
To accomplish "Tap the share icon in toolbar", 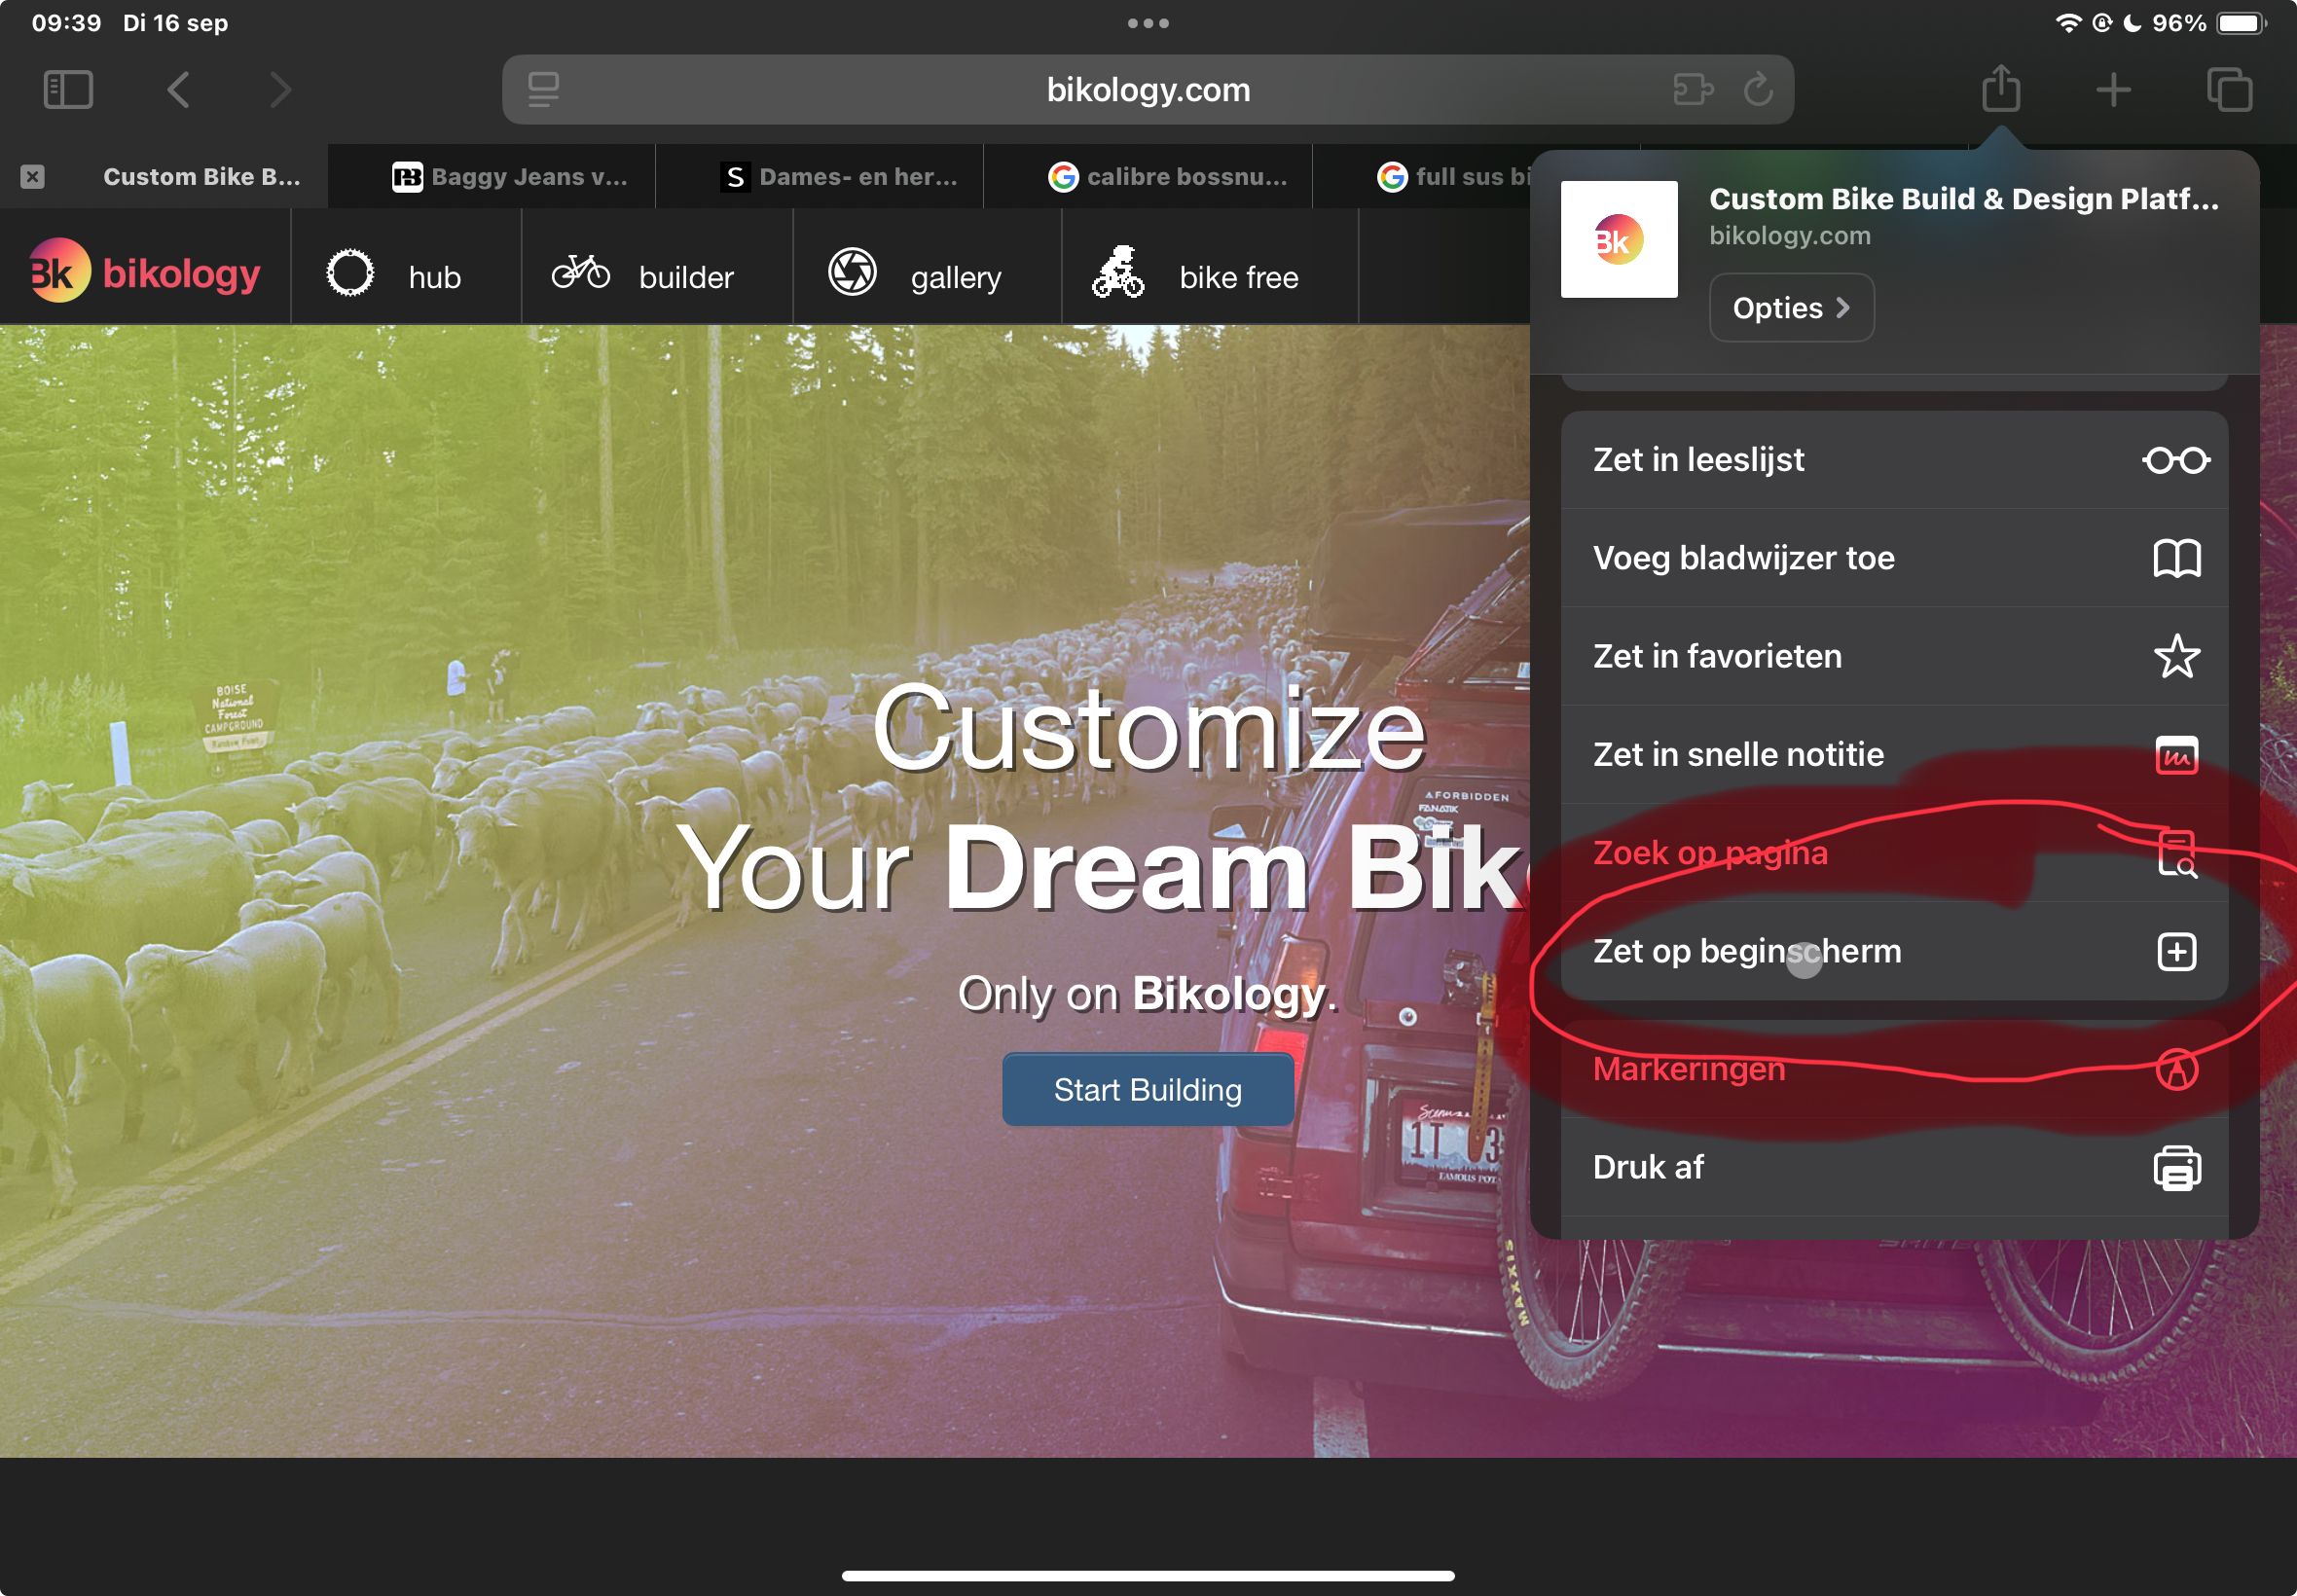I will point(2001,90).
